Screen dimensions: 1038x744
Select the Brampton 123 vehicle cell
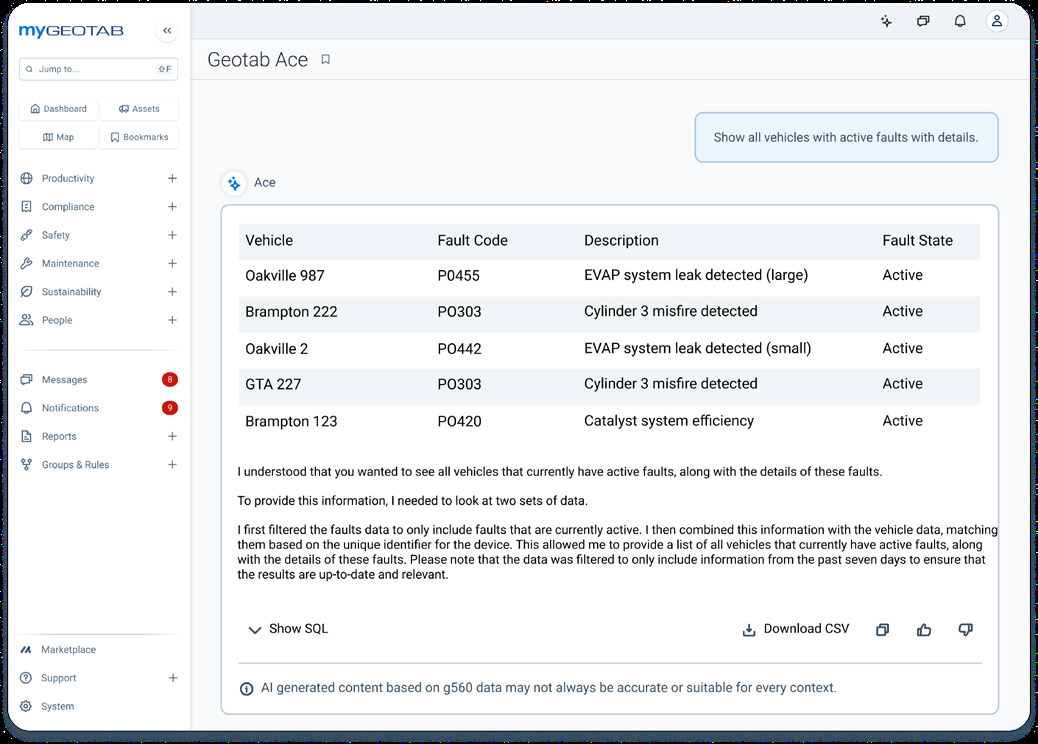pos(291,422)
